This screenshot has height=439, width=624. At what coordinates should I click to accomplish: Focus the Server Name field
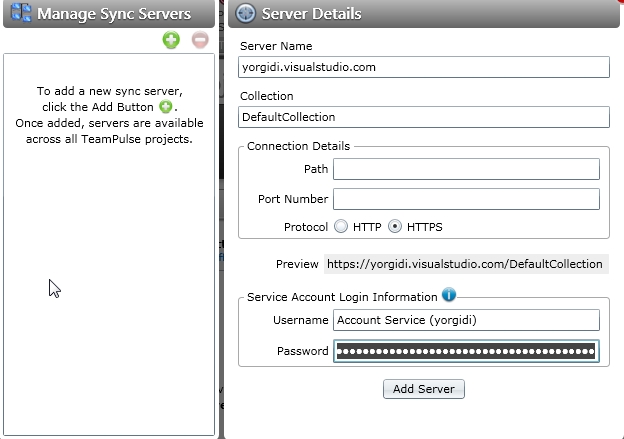tap(424, 67)
